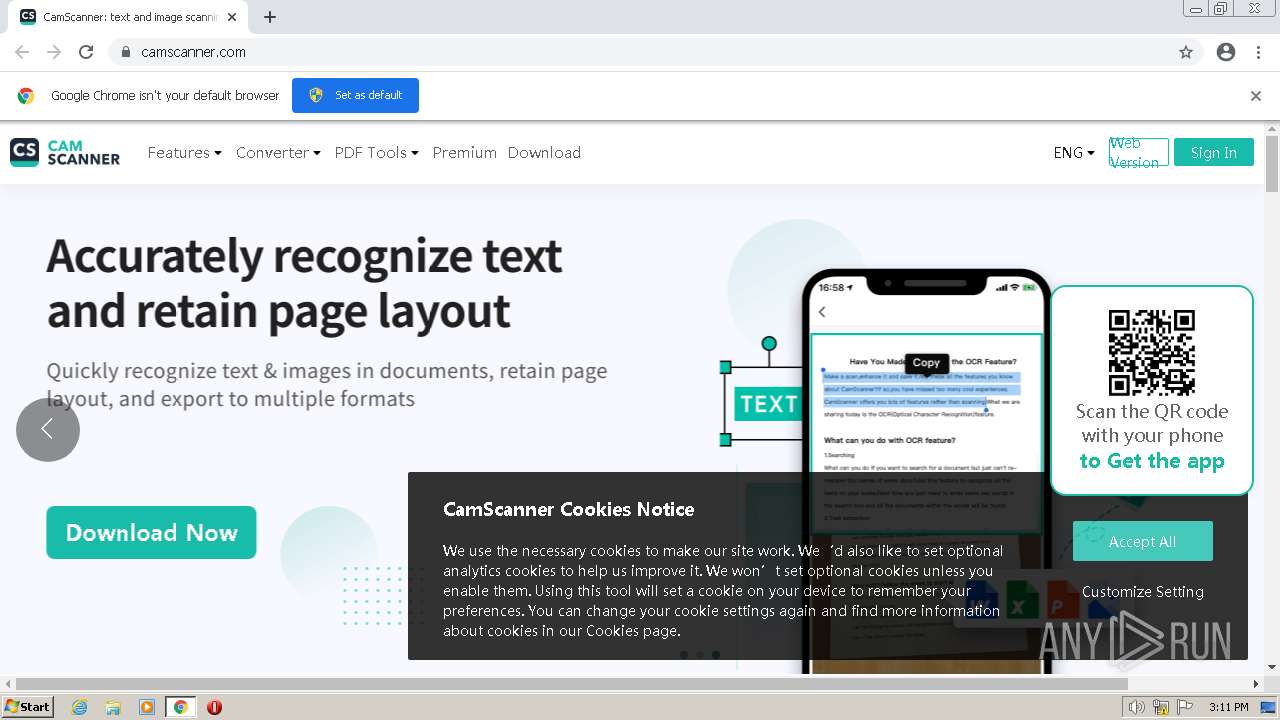Click 'CamScanner Cookies Notice' heading
The image size is (1280, 720).
pyautogui.click(x=569, y=509)
